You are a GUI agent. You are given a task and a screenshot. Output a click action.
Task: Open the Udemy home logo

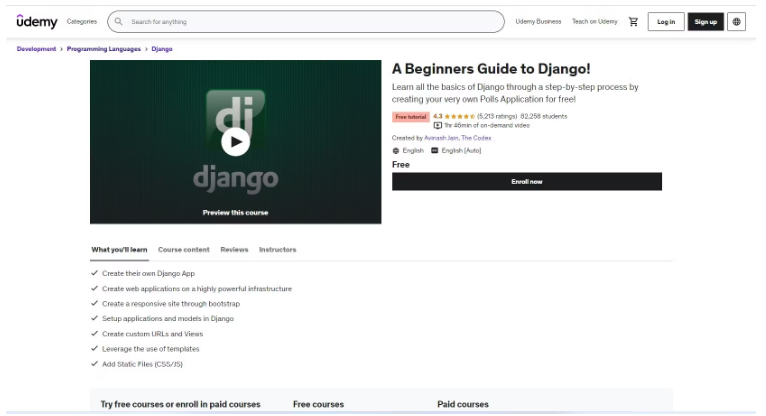click(x=37, y=21)
